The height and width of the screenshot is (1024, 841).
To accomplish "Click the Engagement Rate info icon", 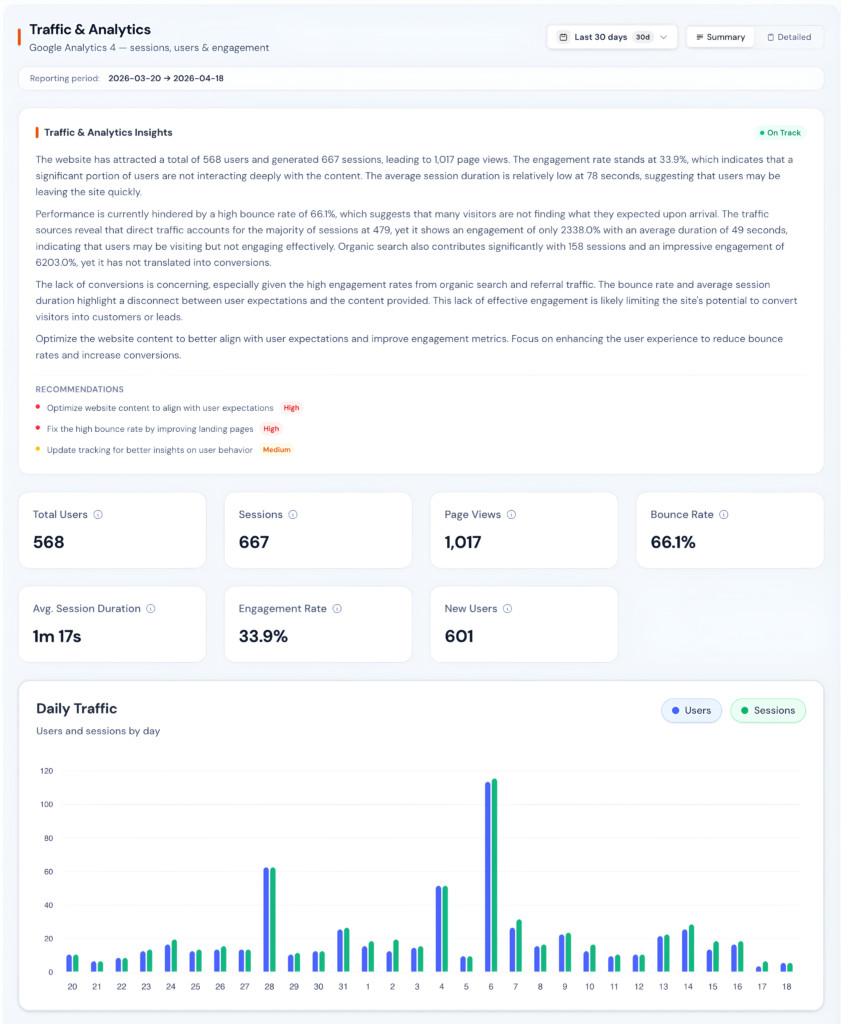I will pos(337,608).
